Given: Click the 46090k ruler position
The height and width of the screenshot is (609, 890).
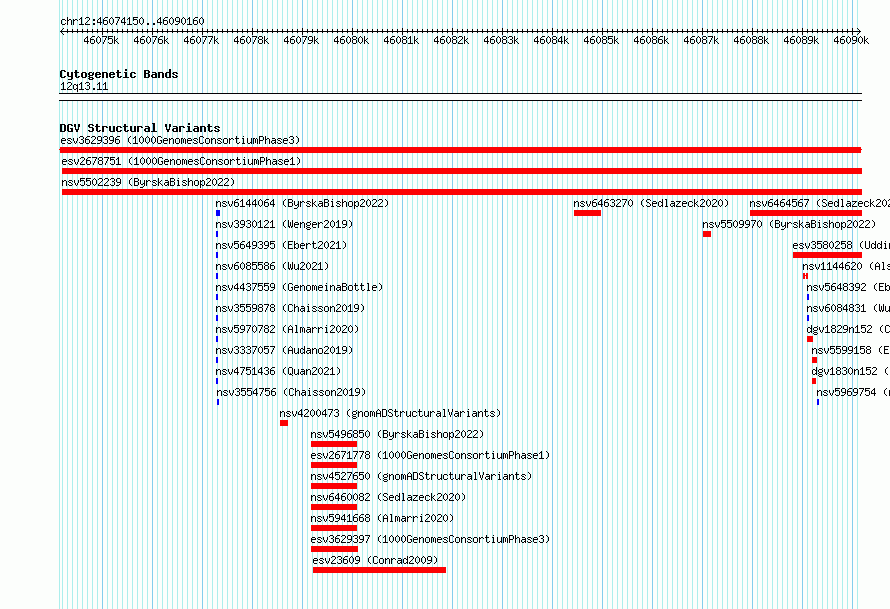Looking at the screenshot, I should pyautogui.click(x=851, y=40).
